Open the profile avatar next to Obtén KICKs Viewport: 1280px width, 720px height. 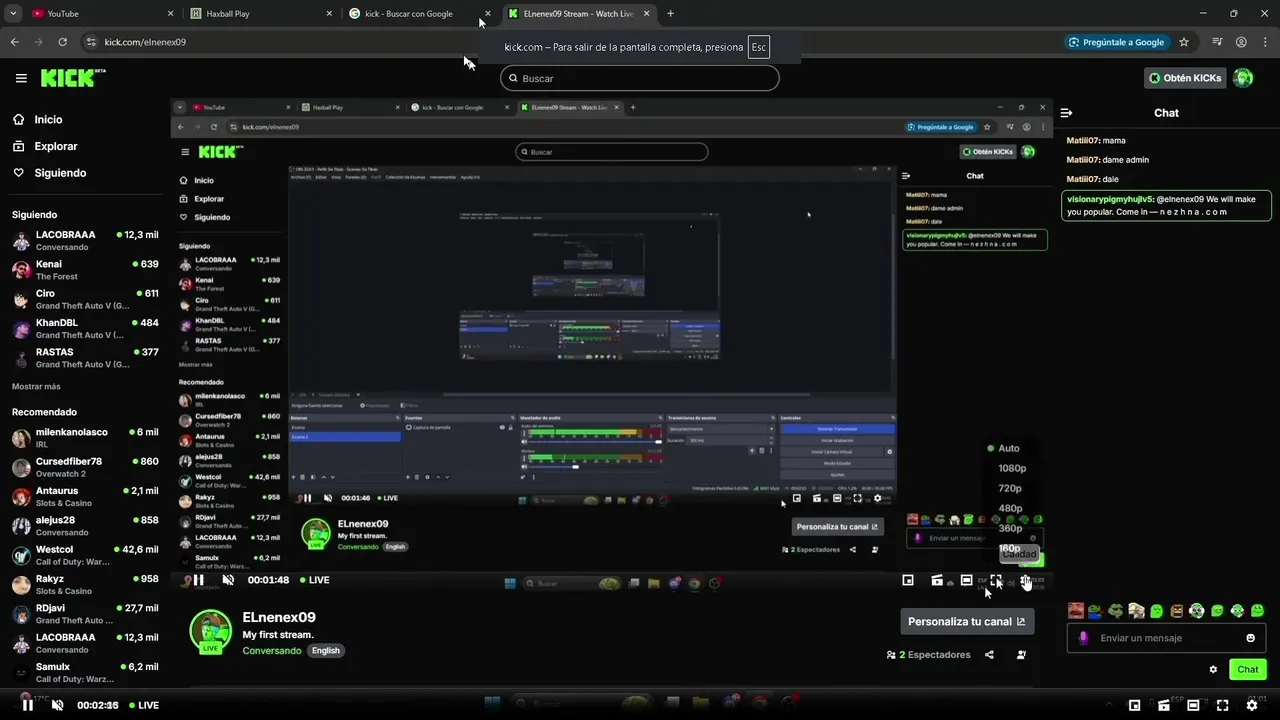[1243, 78]
